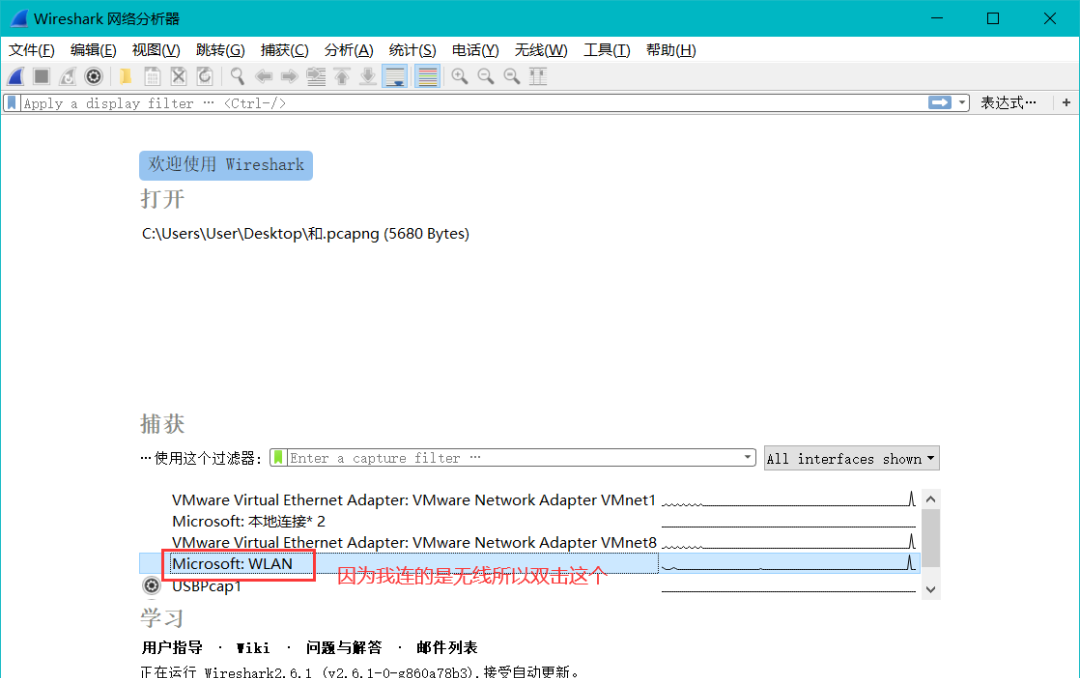Open the 工具(T) menu

point(607,50)
